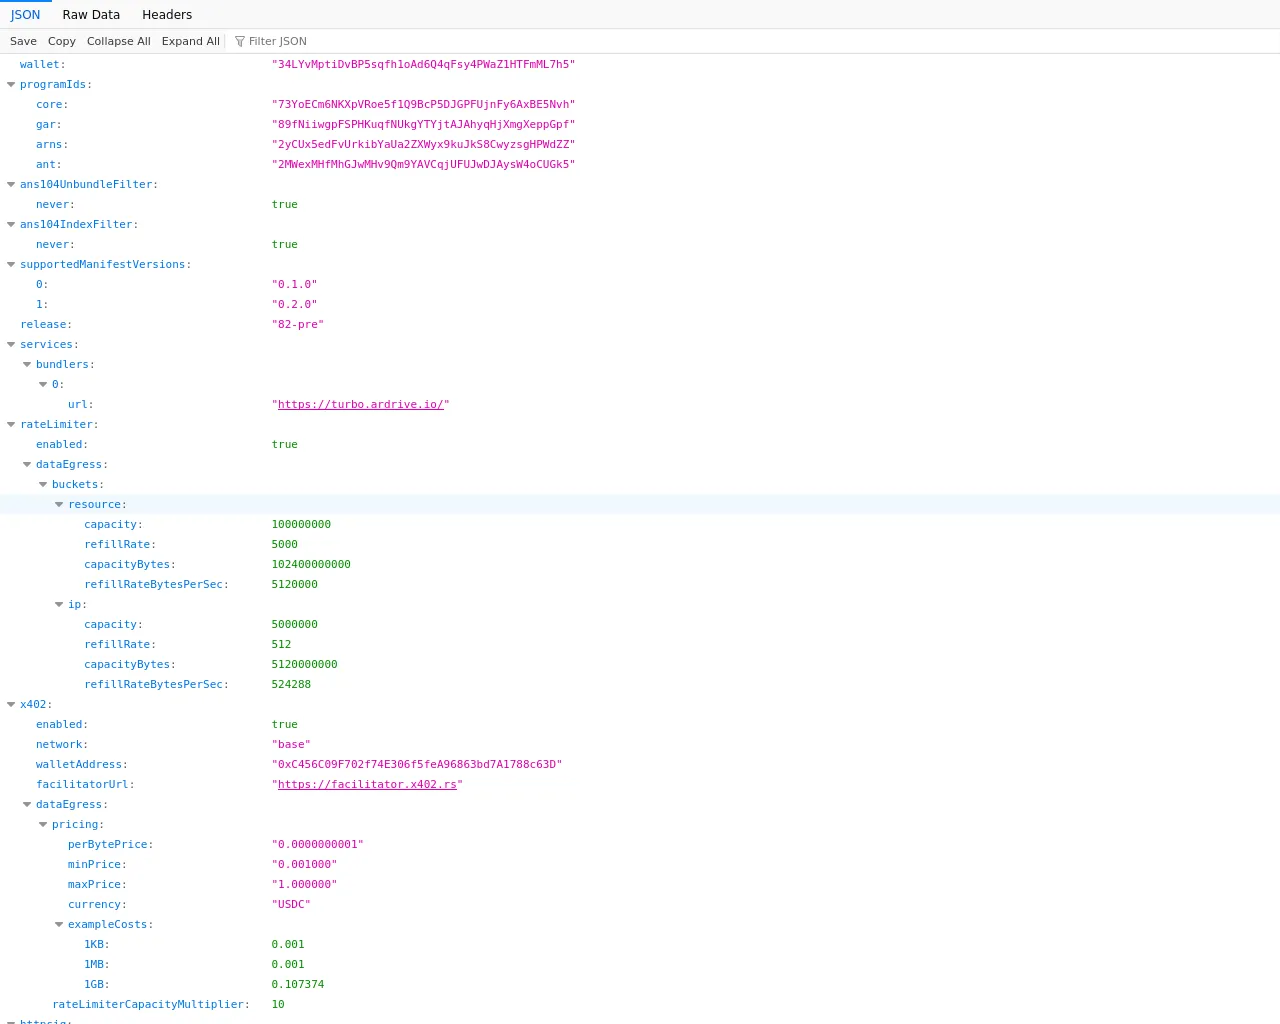Select the arns program ID value
1280x1024 pixels.
[423, 144]
